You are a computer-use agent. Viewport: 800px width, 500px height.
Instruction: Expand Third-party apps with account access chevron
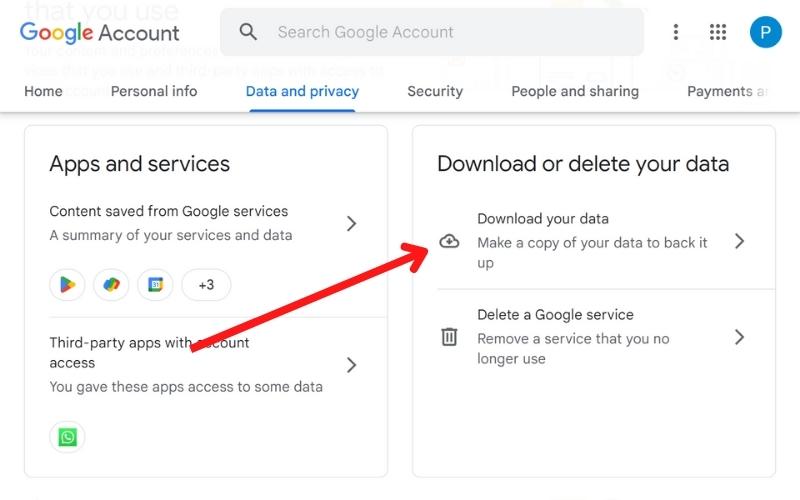tap(351, 365)
